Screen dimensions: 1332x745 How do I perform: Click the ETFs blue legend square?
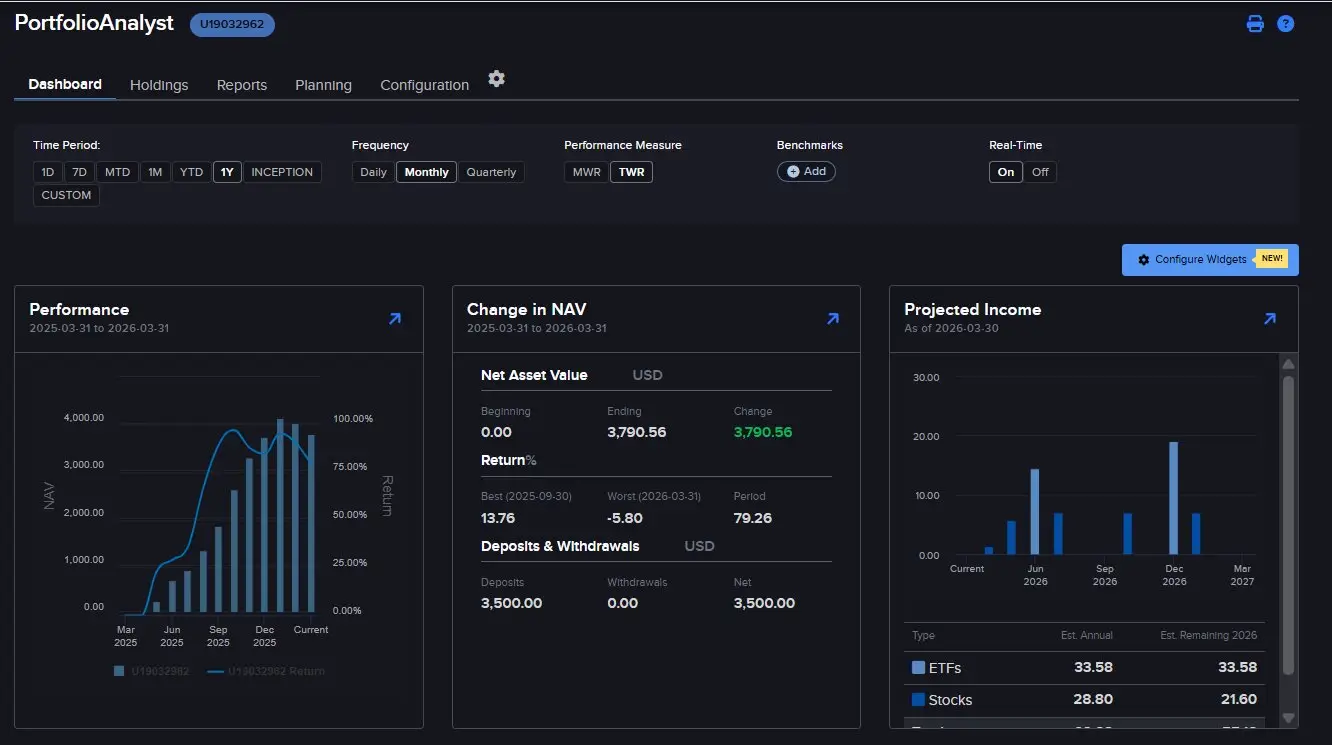coord(918,667)
